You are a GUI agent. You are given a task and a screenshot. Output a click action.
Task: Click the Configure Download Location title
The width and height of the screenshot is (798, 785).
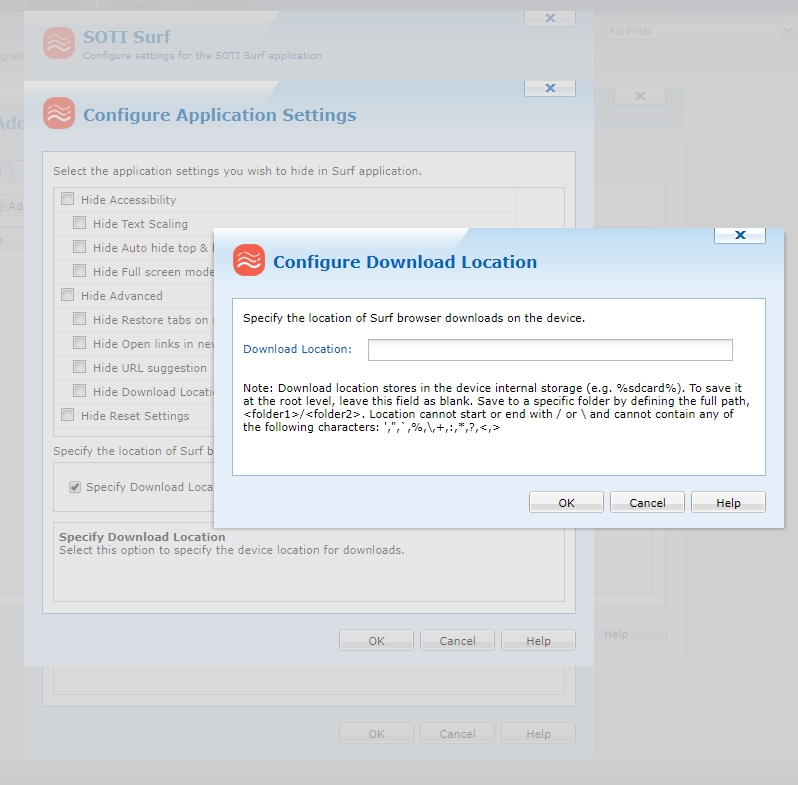pos(405,262)
